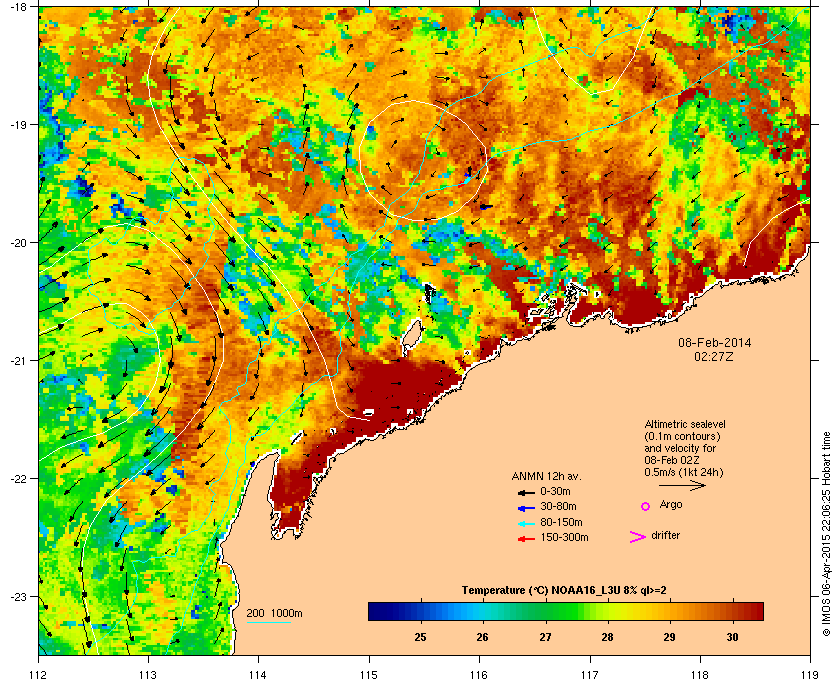The height and width of the screenshot is (680, 840).
Task: Click the '200 1000m' isobath label
Action: 274,614
